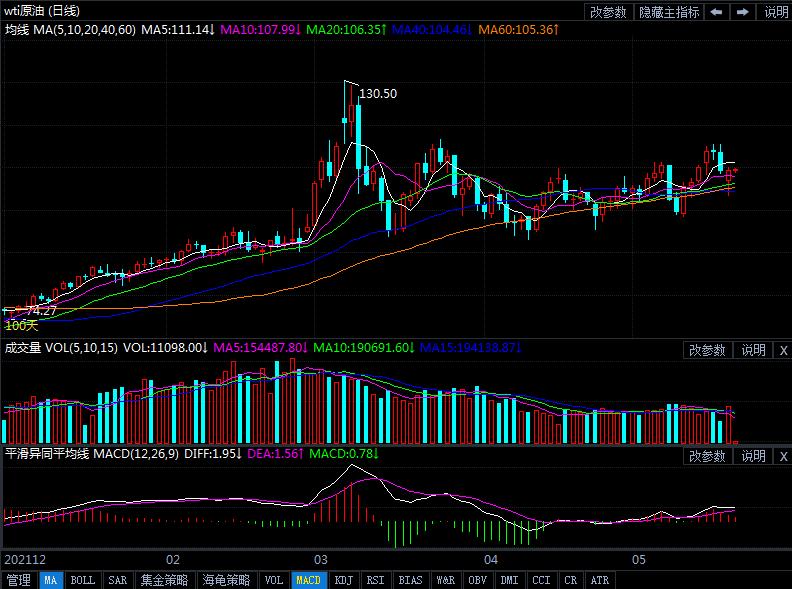This screenshot has height=589, width=792.
Task: Switch to 集金策略 strategy tab
Action: click(x=165, y=580)
